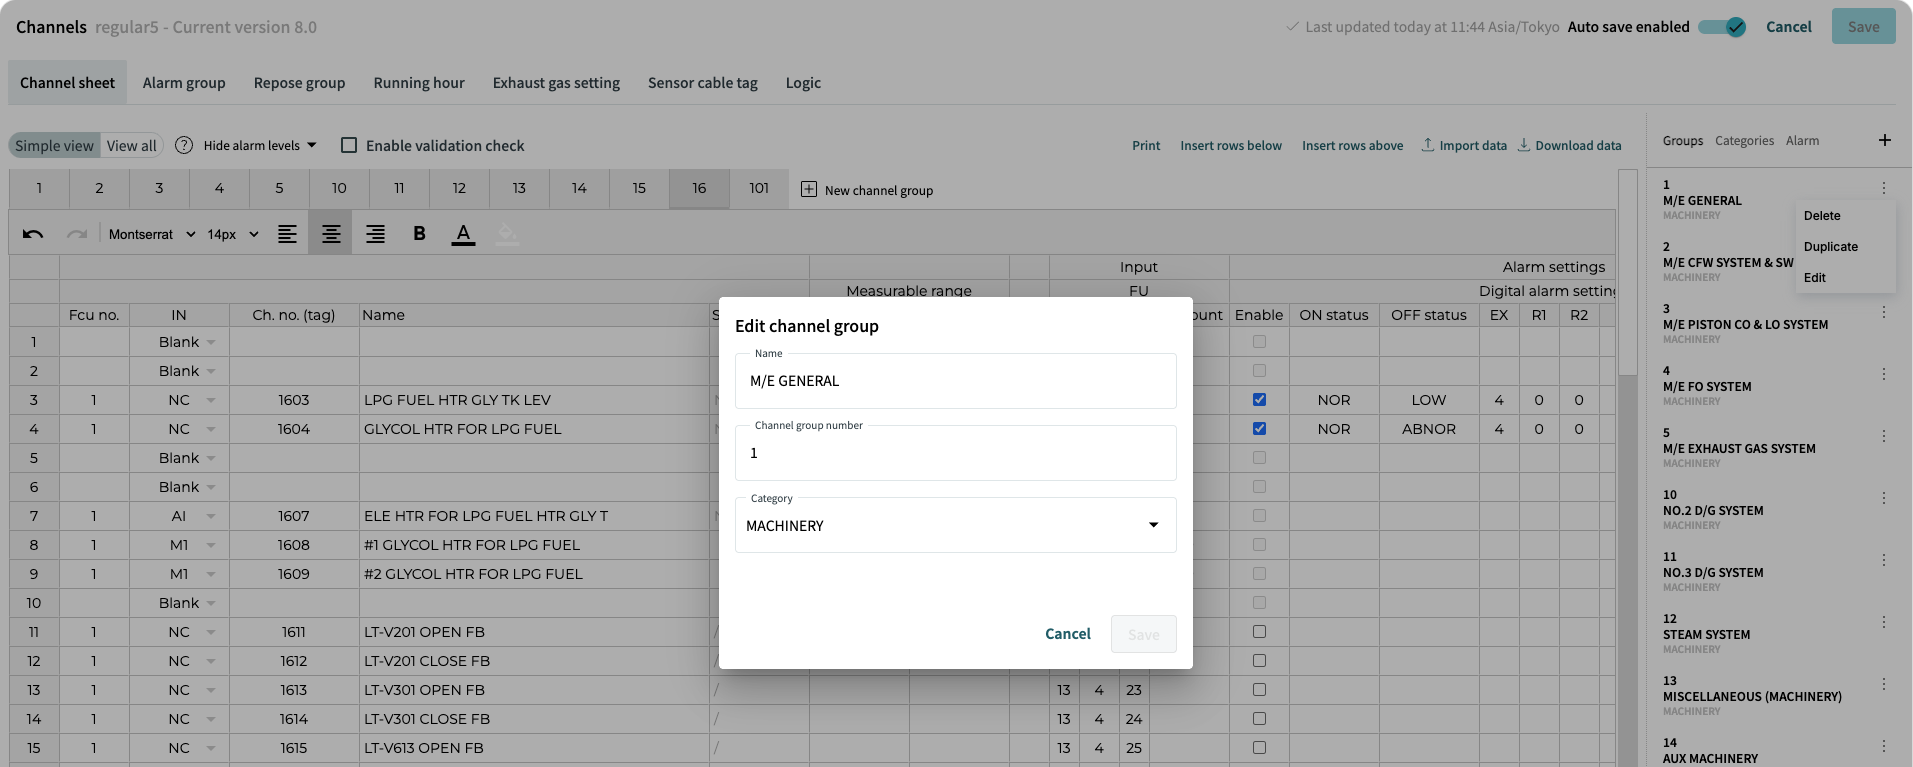Open Montserrat font dropdown
Viewport: 1913px width, 767px height.
click(152, 234)
